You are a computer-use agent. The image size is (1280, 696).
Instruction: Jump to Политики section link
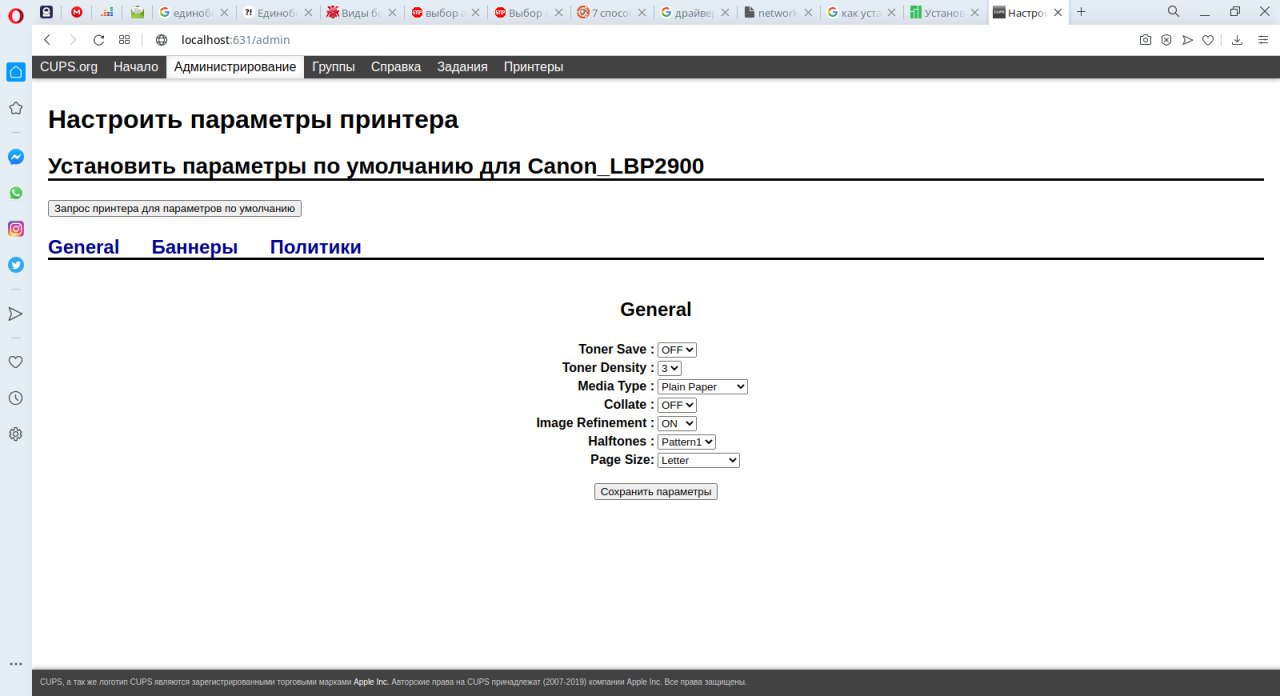tap(316, 247)
